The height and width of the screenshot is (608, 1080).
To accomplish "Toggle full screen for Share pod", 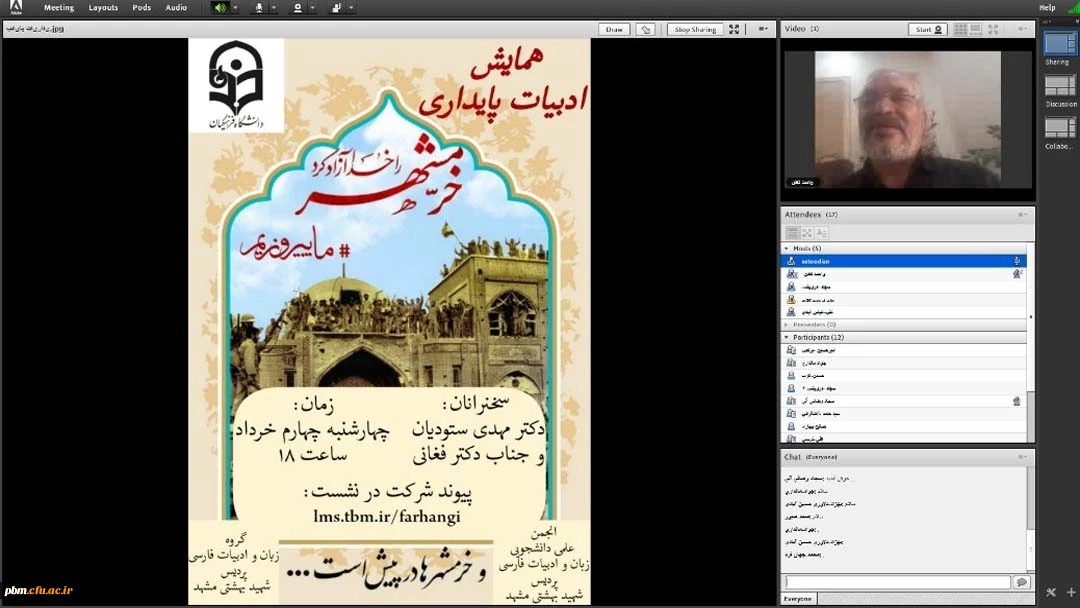I will pyautogui.click(x=734, y=30).
